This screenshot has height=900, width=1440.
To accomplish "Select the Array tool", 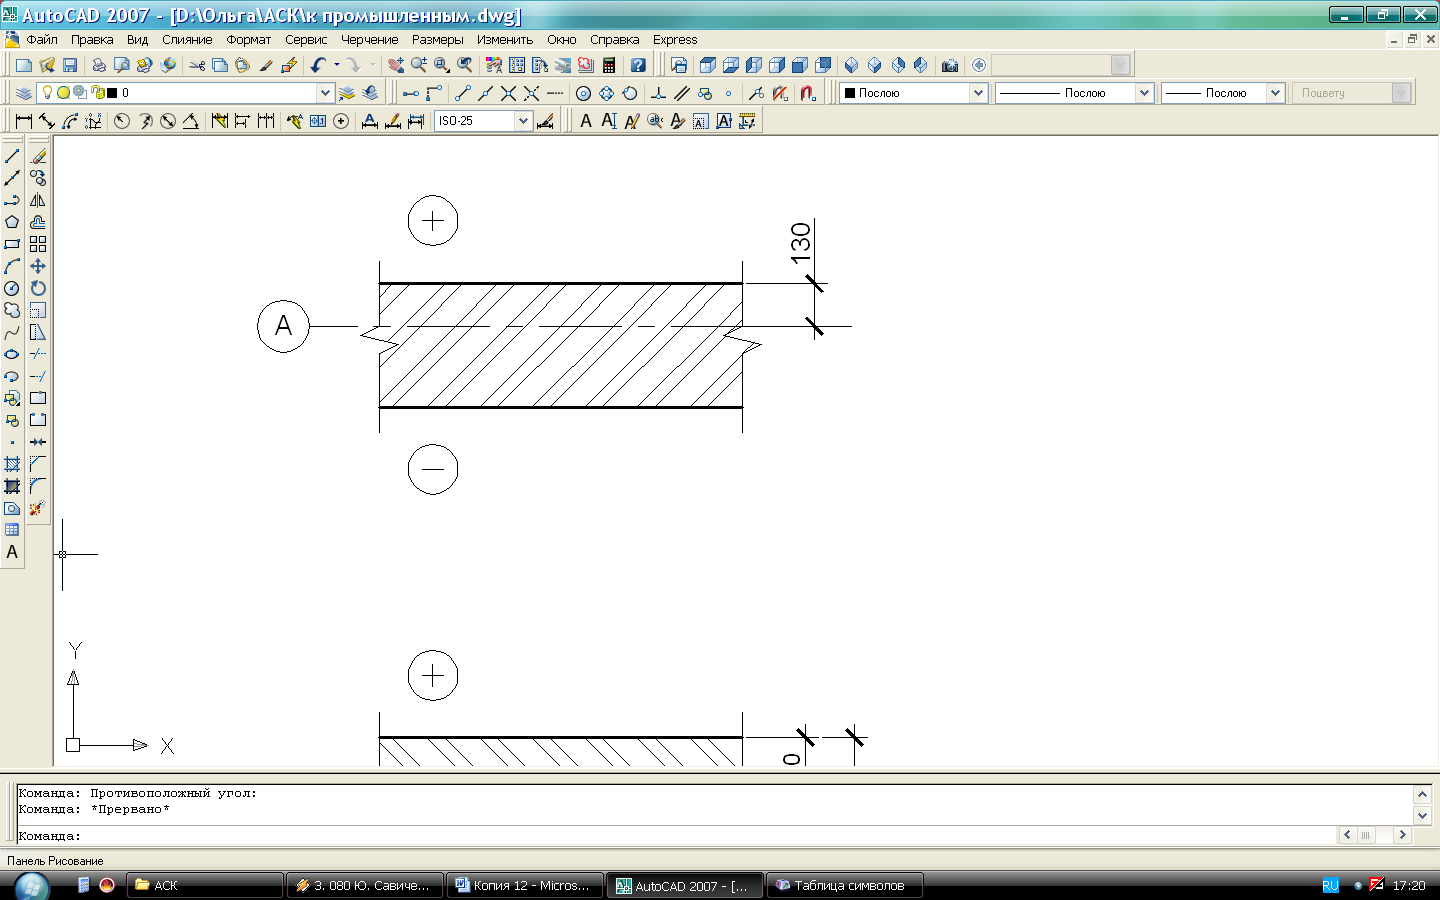I will click(38, 244).
